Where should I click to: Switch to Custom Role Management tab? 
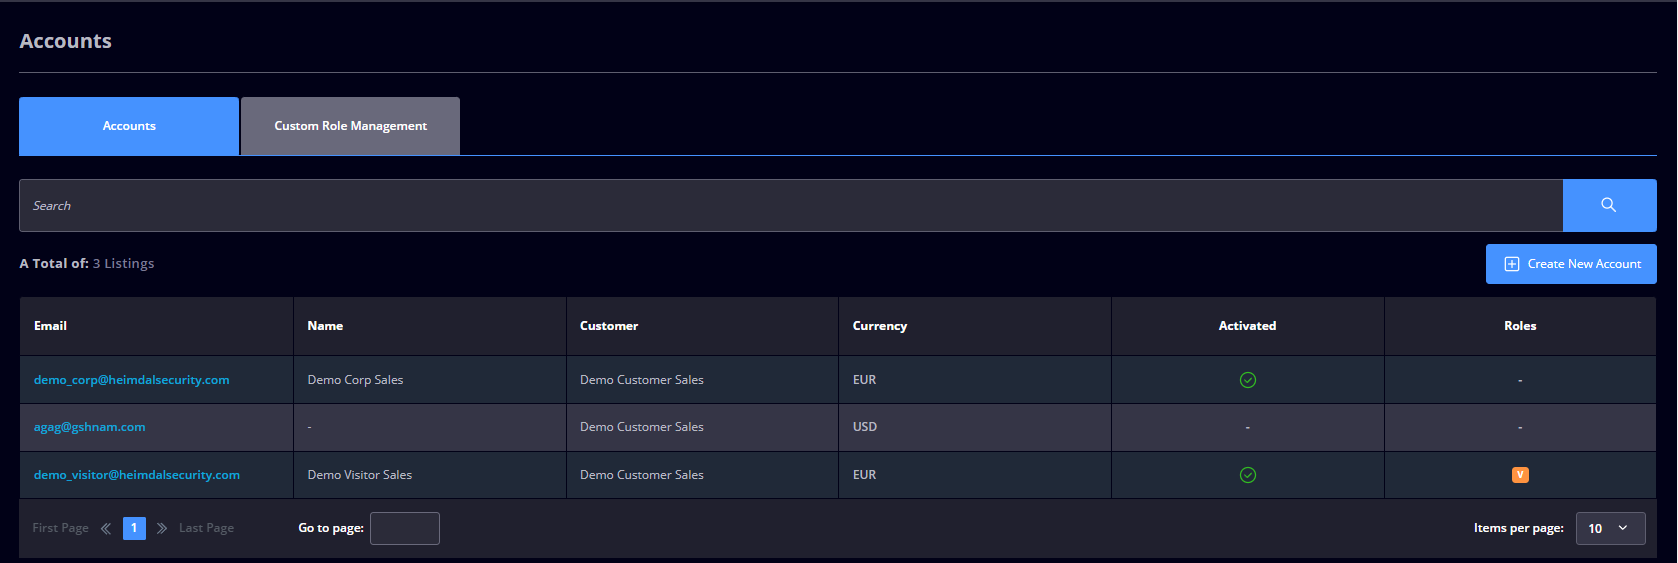(350, 126)
